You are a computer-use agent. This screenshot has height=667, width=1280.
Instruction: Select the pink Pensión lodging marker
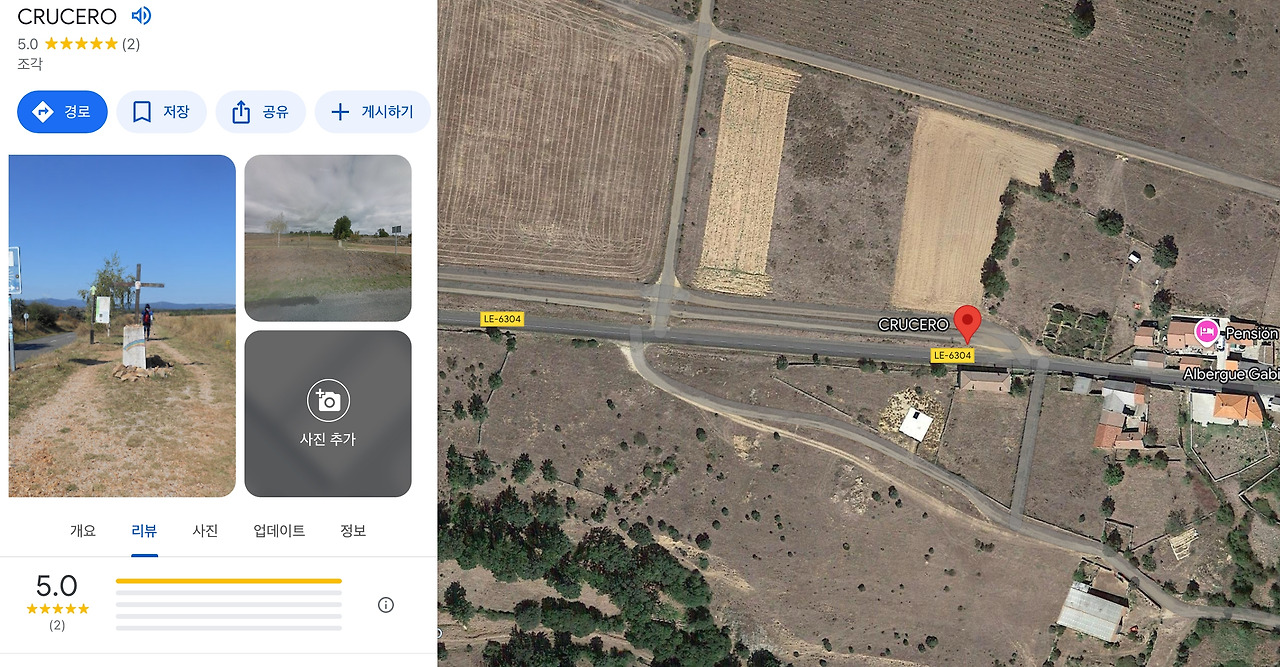1207,331
